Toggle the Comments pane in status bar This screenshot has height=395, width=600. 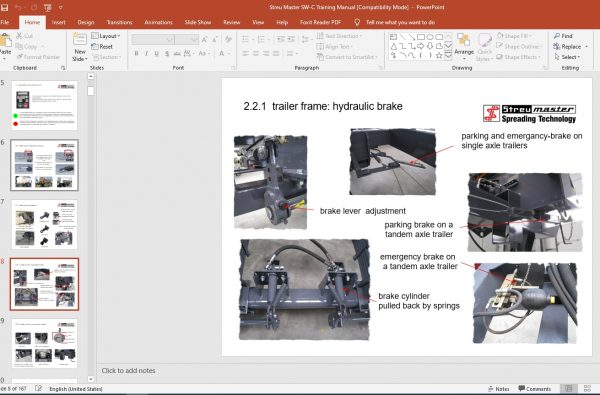(x=535, y=389)
